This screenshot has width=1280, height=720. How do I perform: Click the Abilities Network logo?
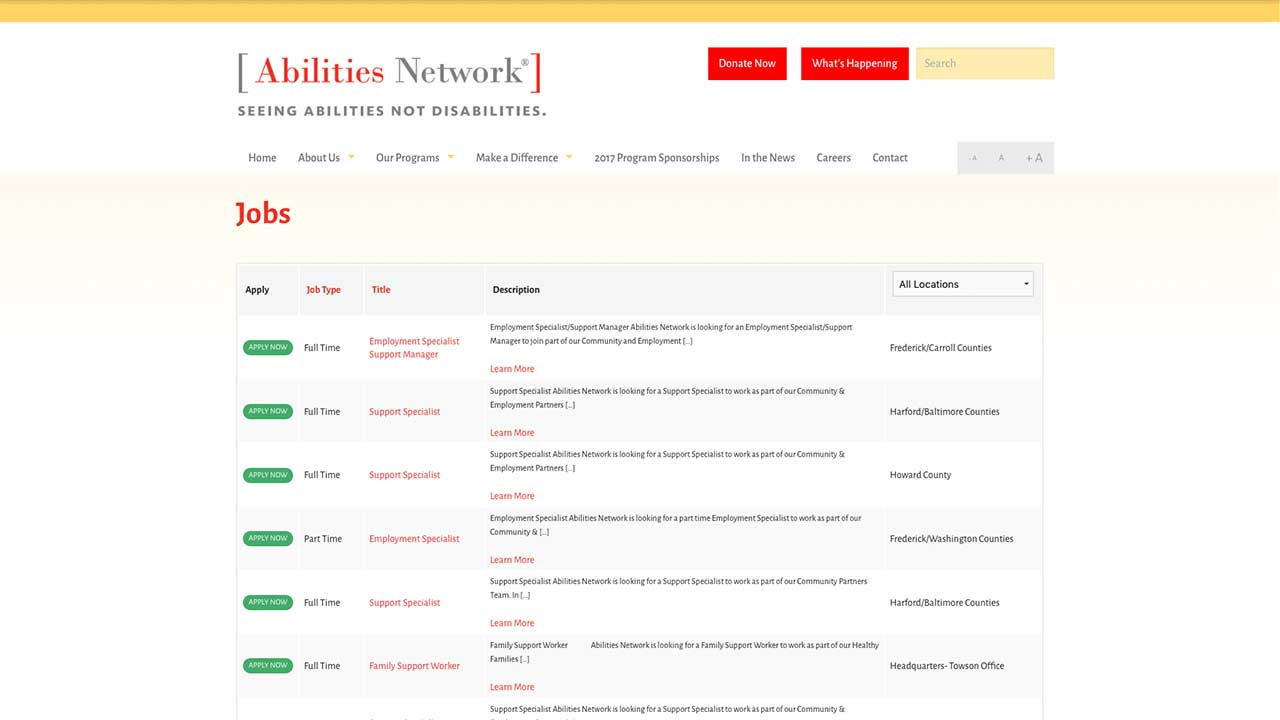point(389,72)
